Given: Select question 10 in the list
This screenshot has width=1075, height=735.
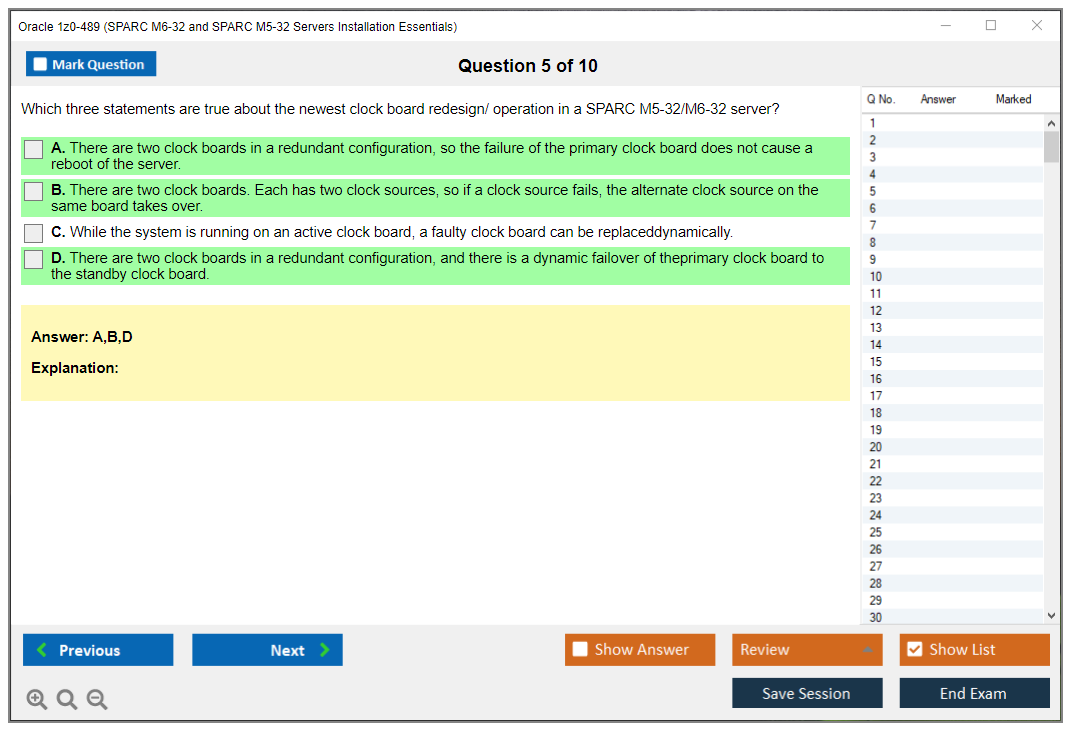Looking at the screenshot, I should point(876,276).
